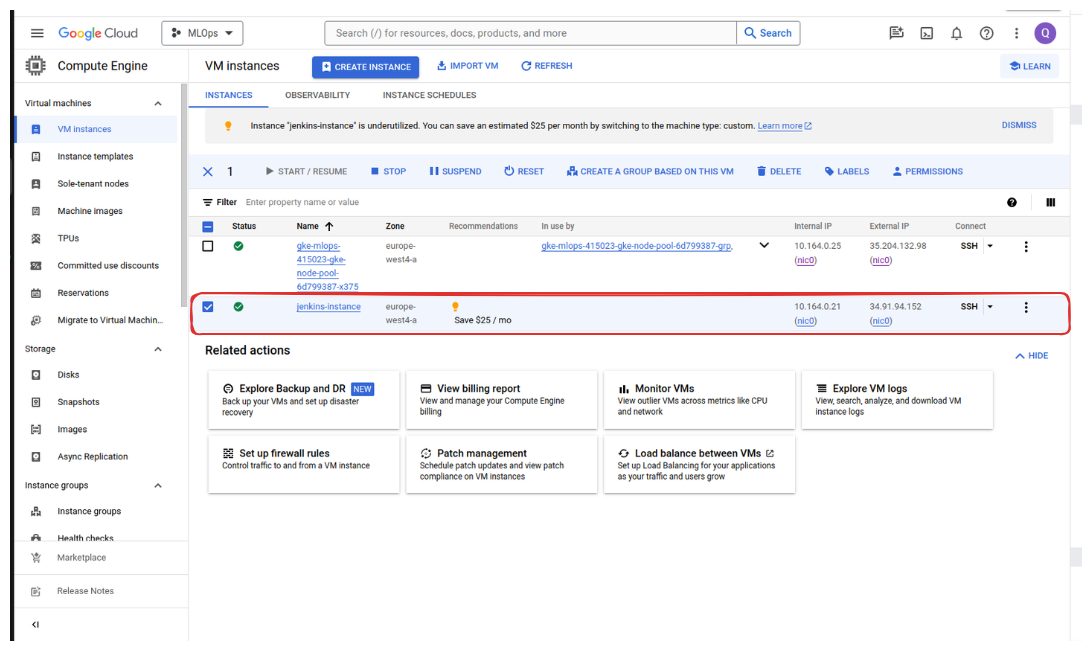Open TPUs in the sidebar
Image resolution: width=1091 pixels, height=651 pixels.
(68, 239)
